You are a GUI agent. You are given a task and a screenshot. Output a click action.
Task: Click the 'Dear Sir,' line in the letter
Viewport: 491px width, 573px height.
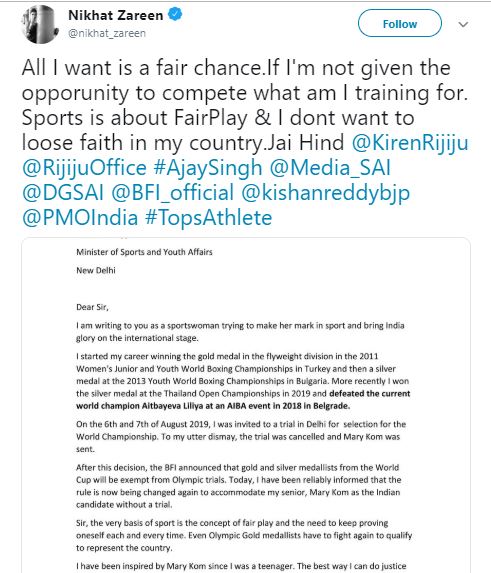[92, 307]
